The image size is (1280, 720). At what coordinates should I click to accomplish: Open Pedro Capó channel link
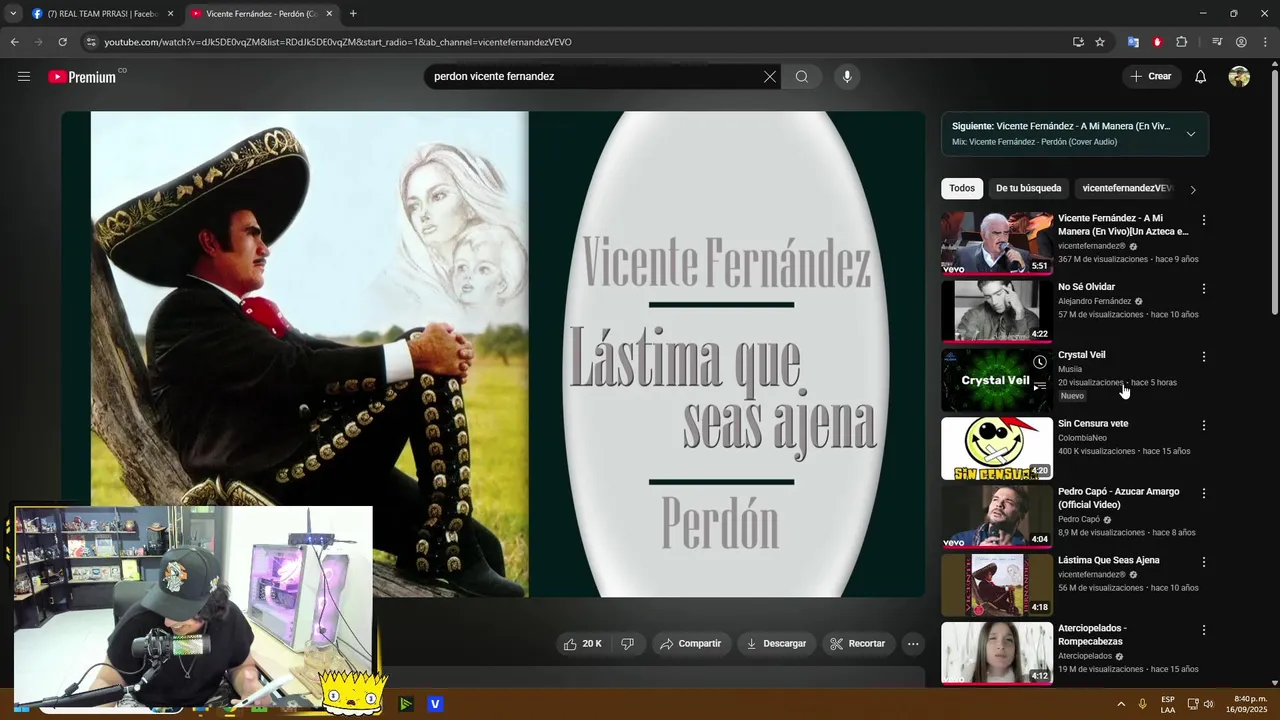tap(1079, 519)
